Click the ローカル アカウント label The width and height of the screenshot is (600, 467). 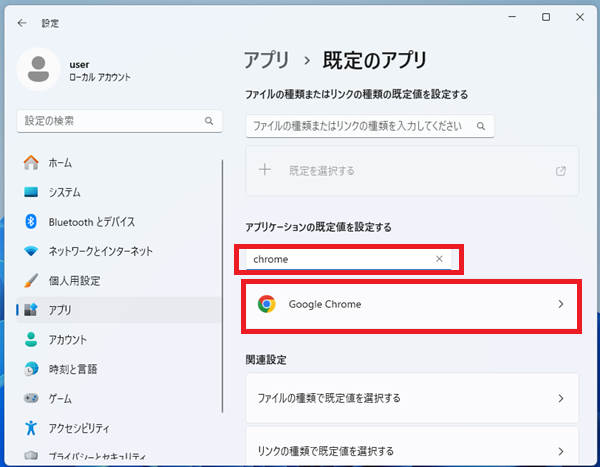pyautogui.click(x=99, y=77)
